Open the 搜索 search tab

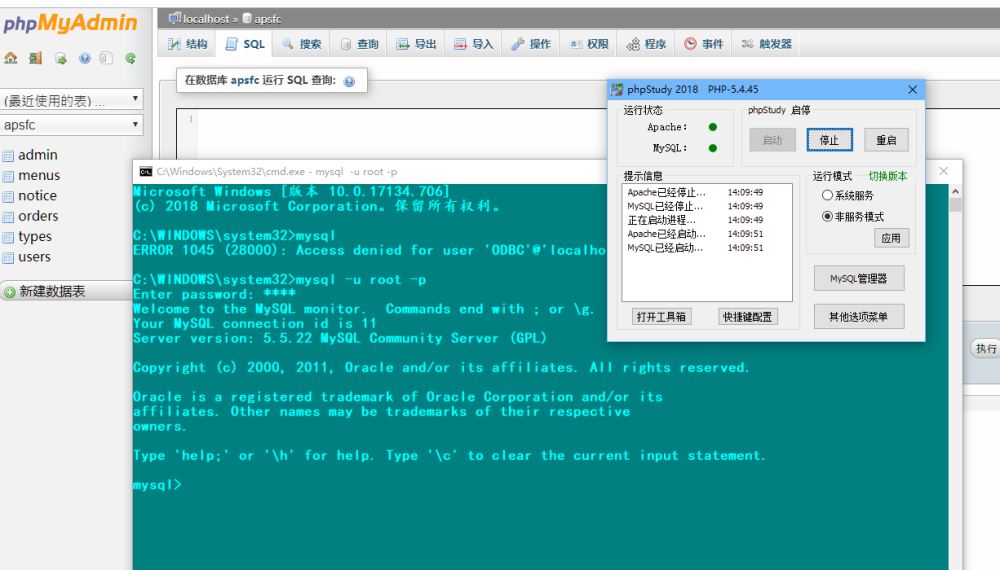[302, 44]
